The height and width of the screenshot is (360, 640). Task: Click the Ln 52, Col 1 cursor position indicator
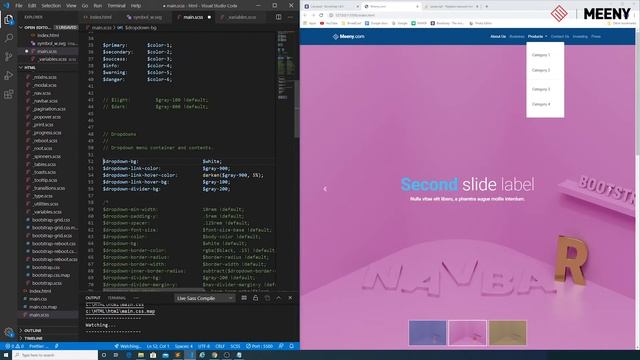tap(158, 346)
